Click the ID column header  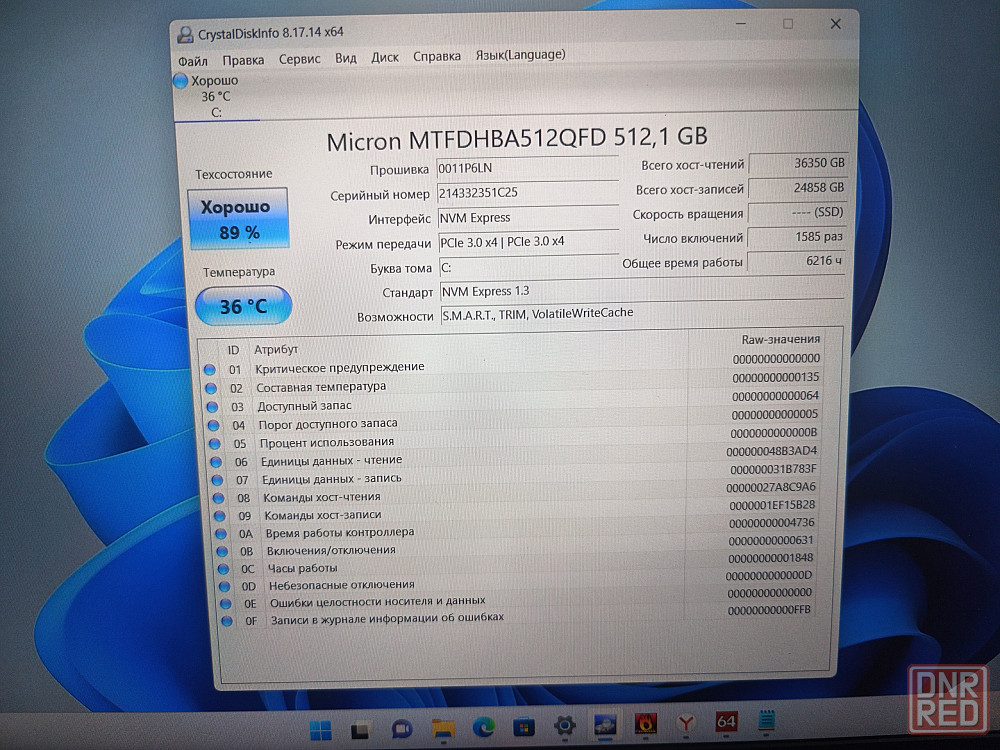click(x=233, y=350)
